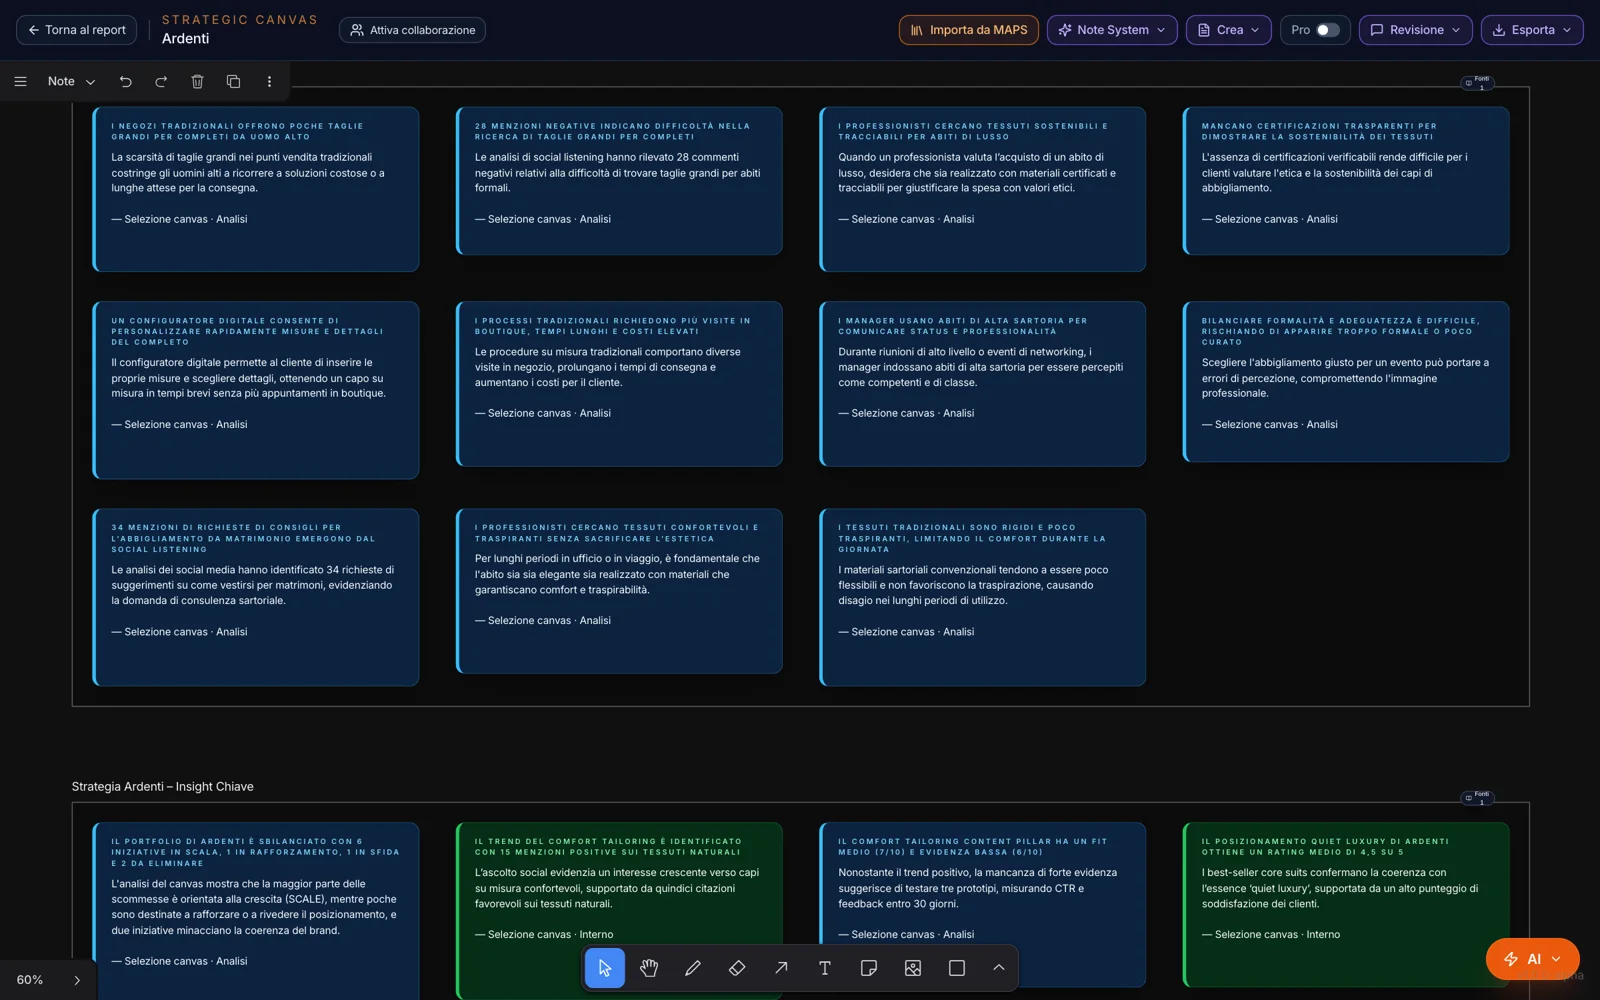Toggle the Pro switch

(1327, 30)
